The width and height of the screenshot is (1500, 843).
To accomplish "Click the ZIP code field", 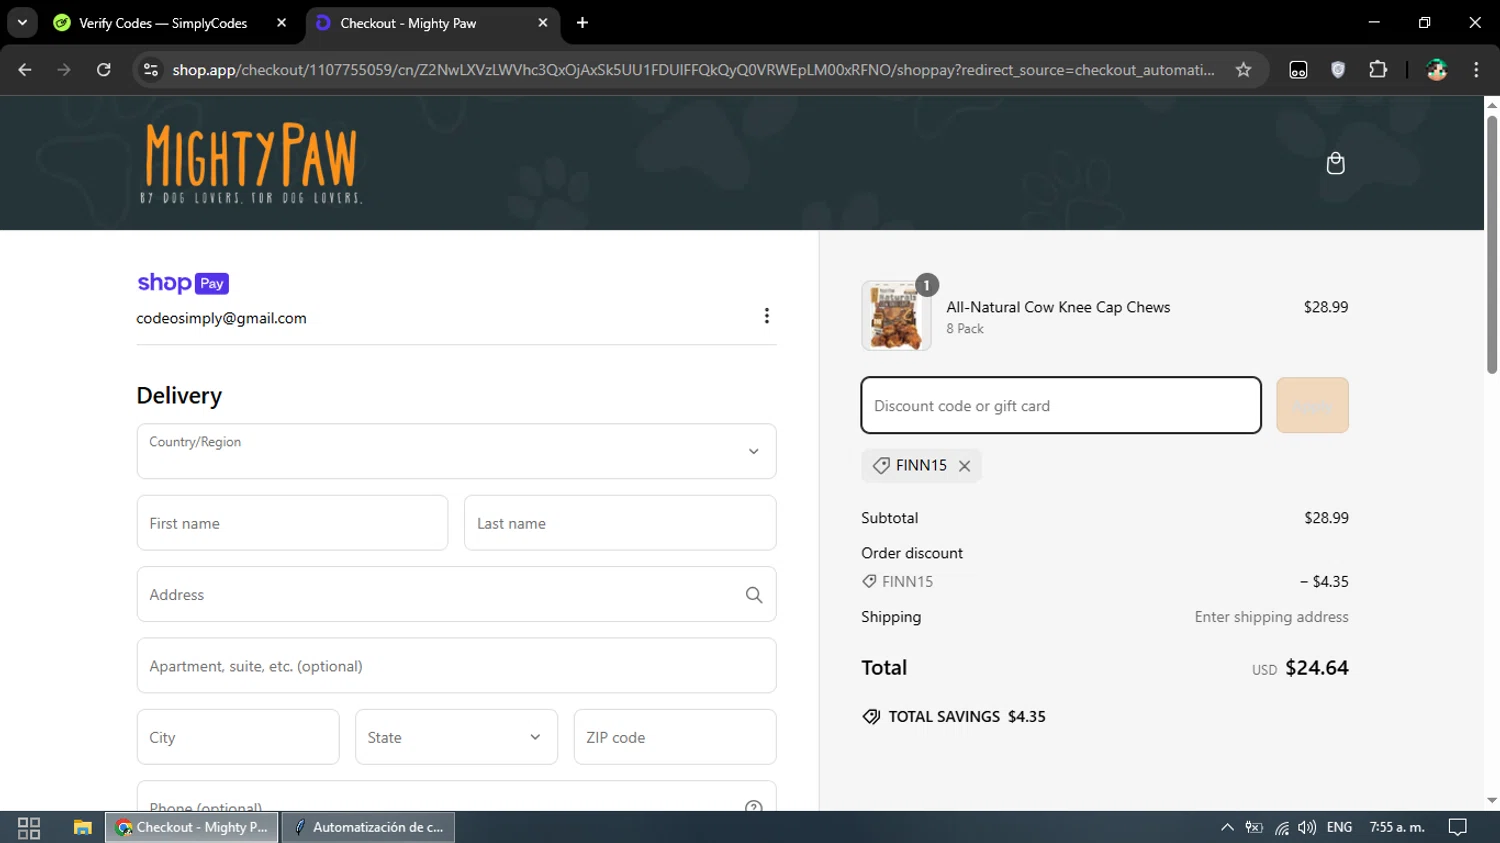I will click(675, 737).
